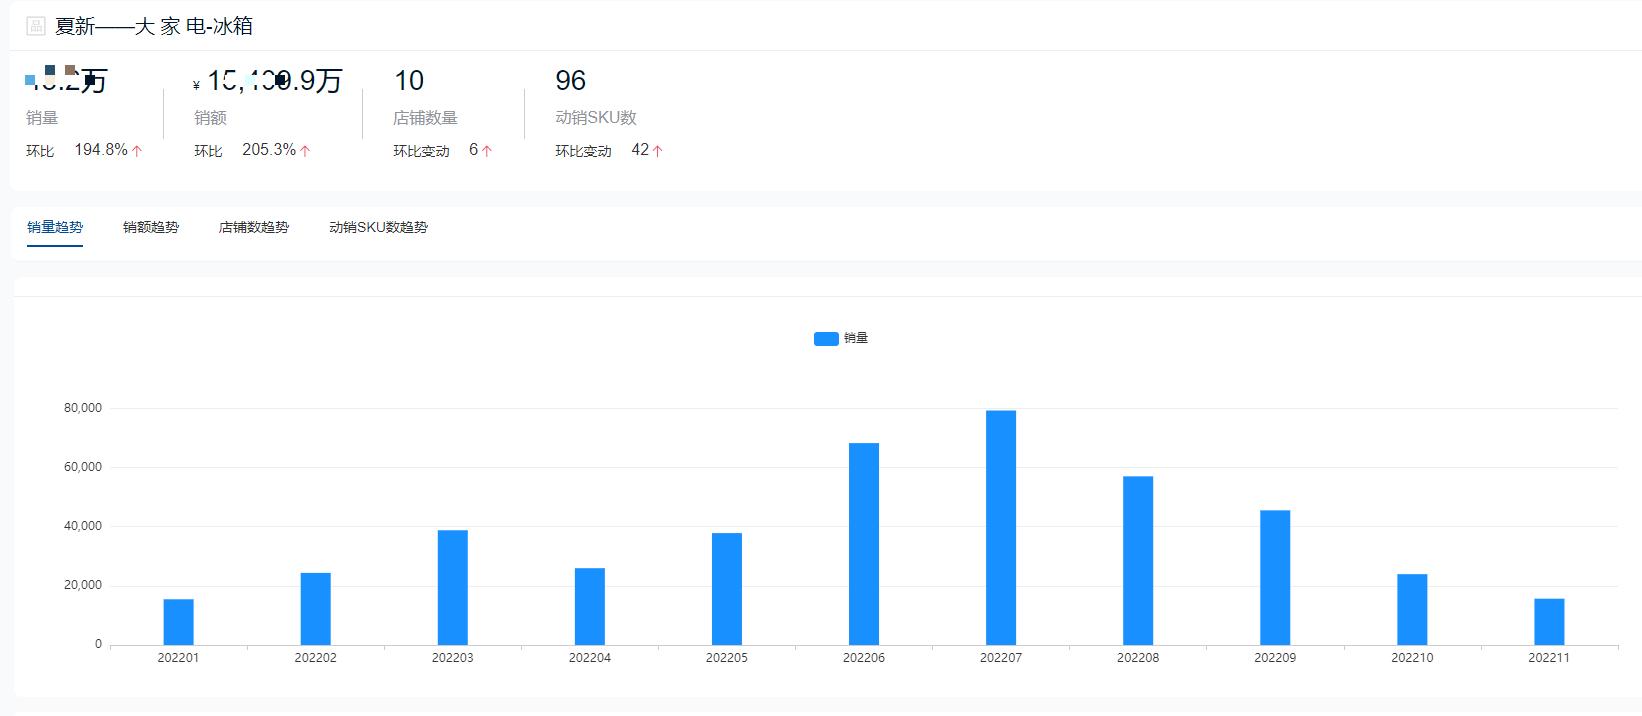Click the 店铺数量 value 10
The image size is (1642, 716).
click(409, 81)
